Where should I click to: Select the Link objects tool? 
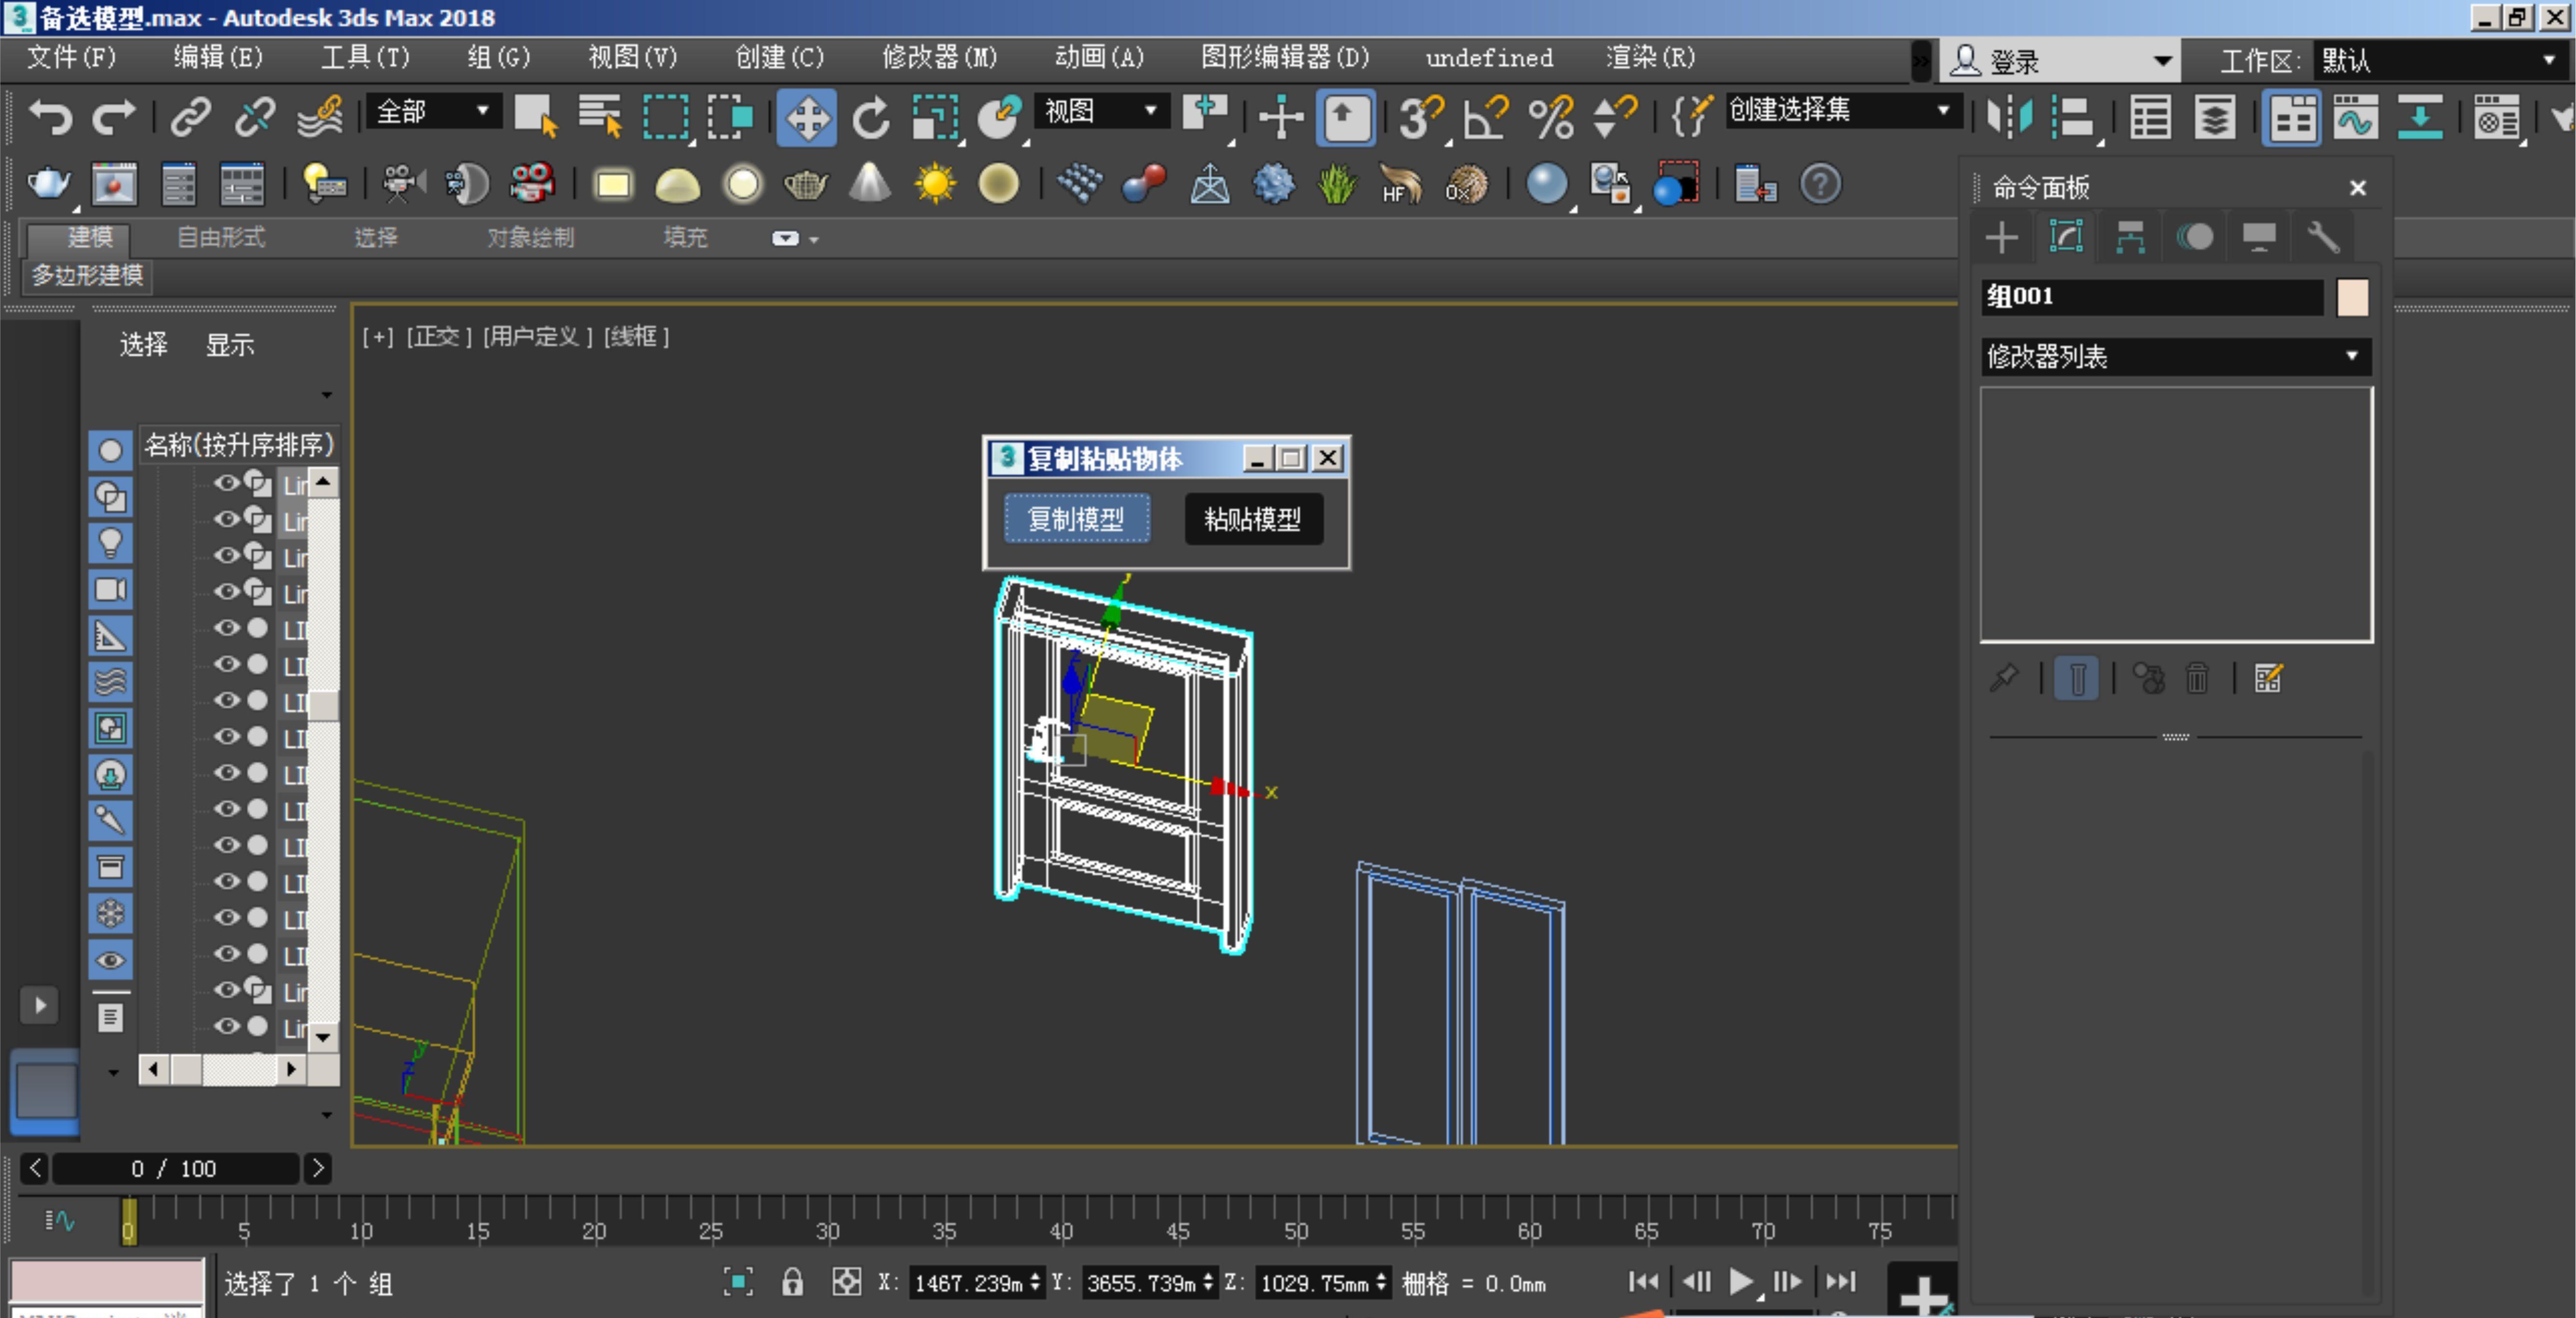pos(190,118)
